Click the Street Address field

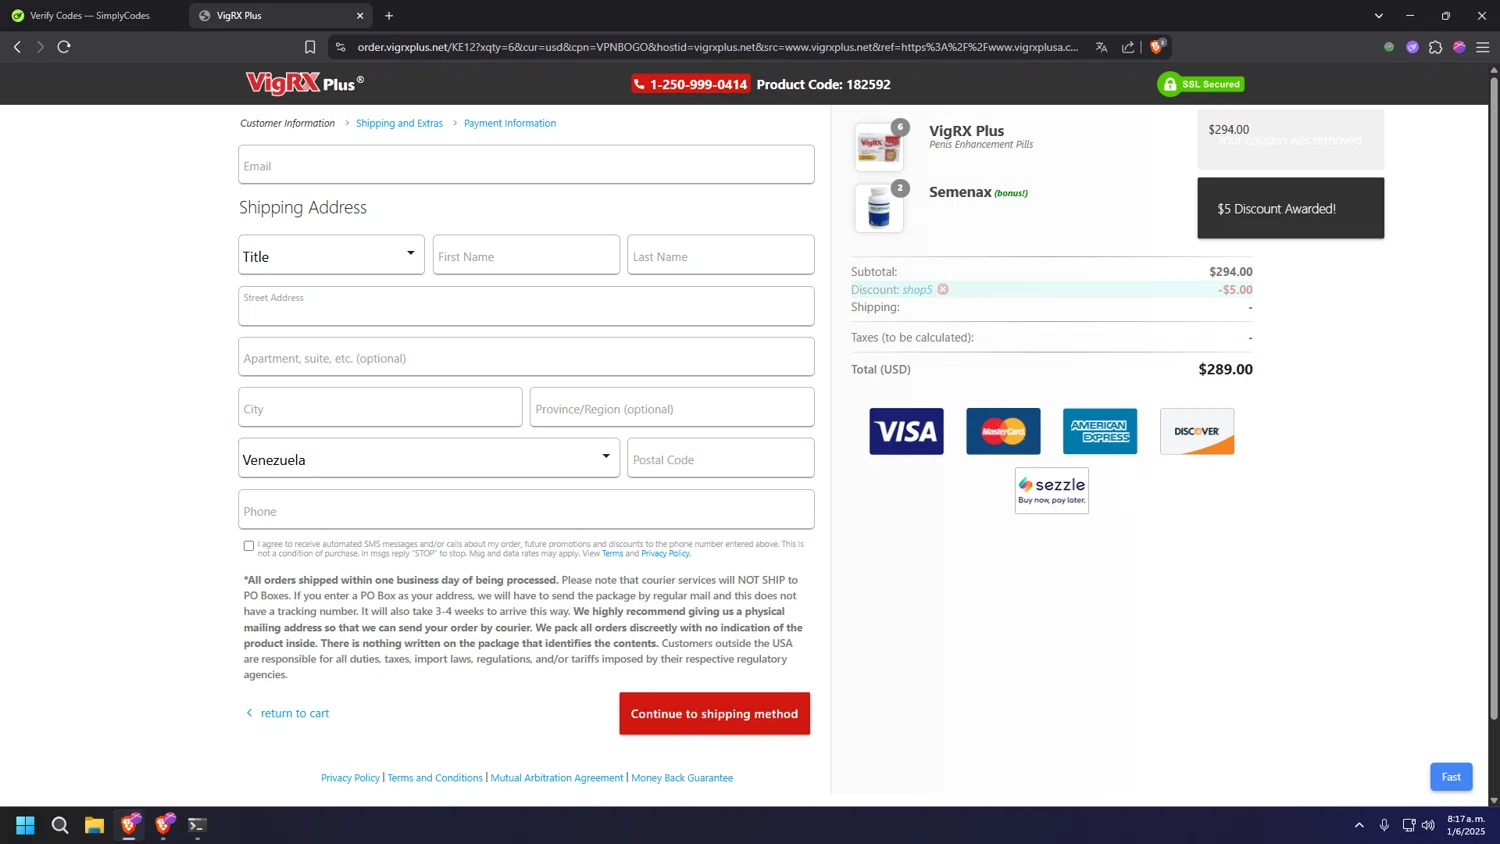coord(526,306)
